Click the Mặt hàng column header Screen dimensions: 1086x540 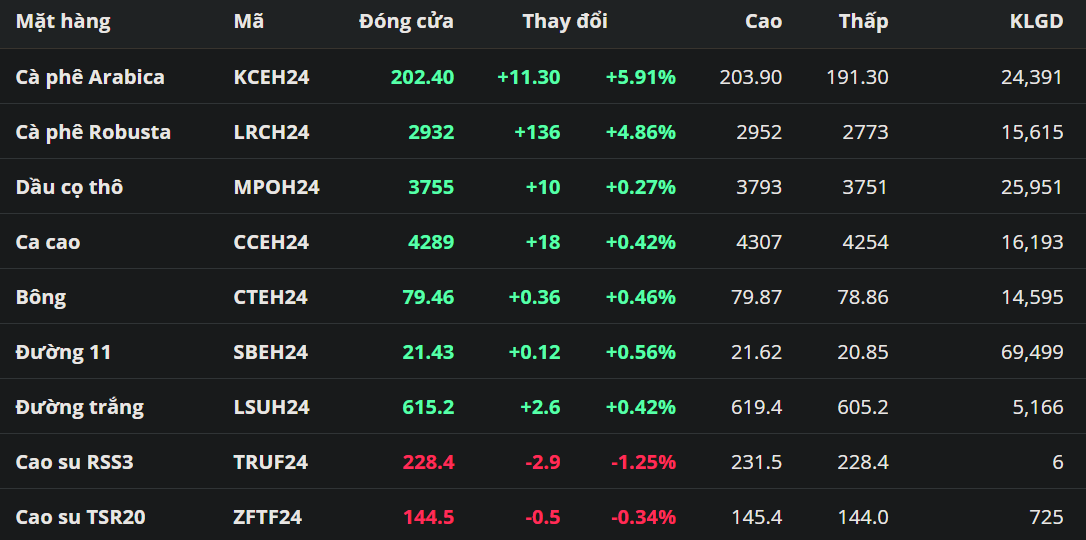click(63, 21)
